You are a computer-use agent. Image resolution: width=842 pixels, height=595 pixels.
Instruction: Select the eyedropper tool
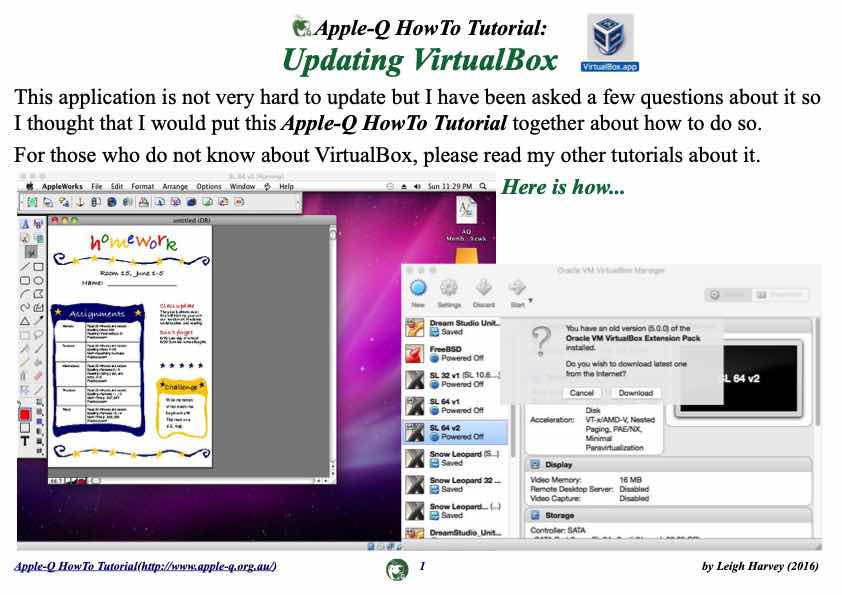click(x=39, y=321)
